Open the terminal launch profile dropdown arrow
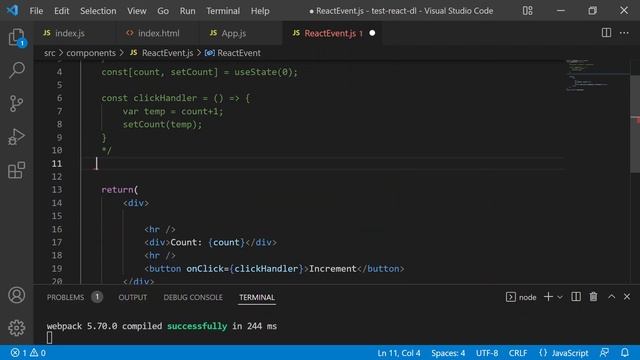 click(x=560, y=297)
